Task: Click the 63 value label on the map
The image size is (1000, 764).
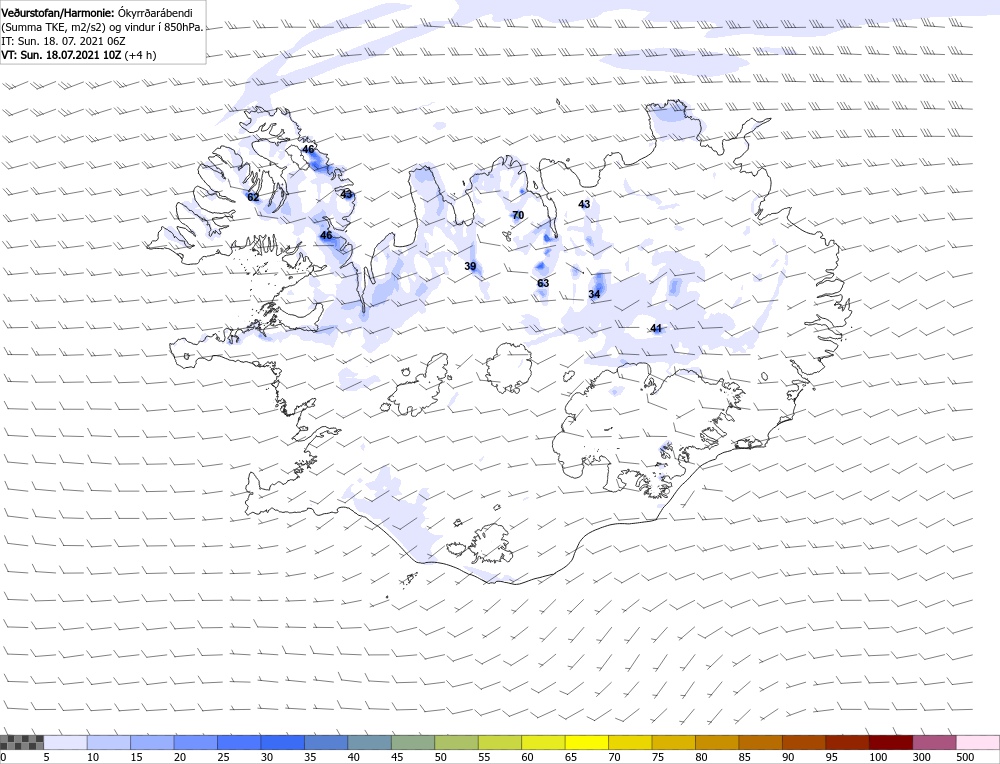Action: pos(543,283)
